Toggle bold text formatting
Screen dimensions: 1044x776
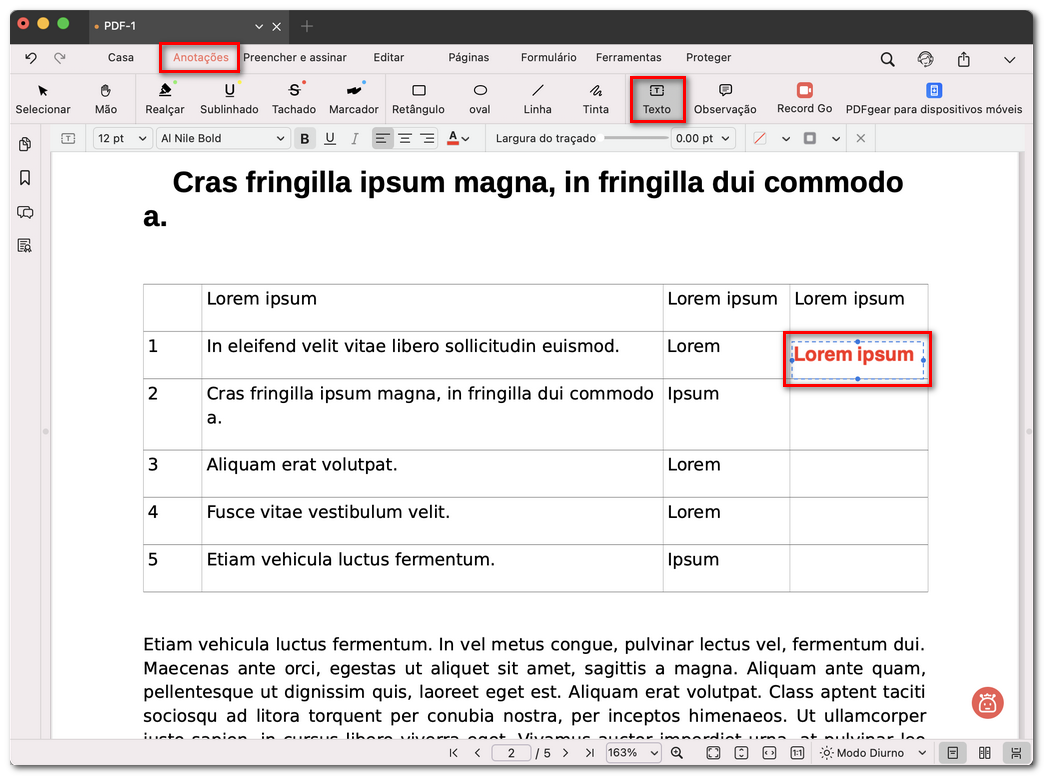(x=305, y=139)
